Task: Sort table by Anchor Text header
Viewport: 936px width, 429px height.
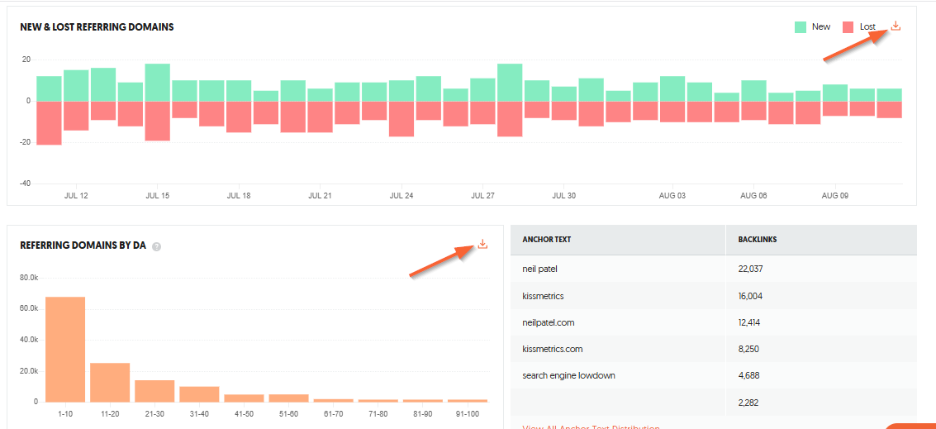Action: 546,239
